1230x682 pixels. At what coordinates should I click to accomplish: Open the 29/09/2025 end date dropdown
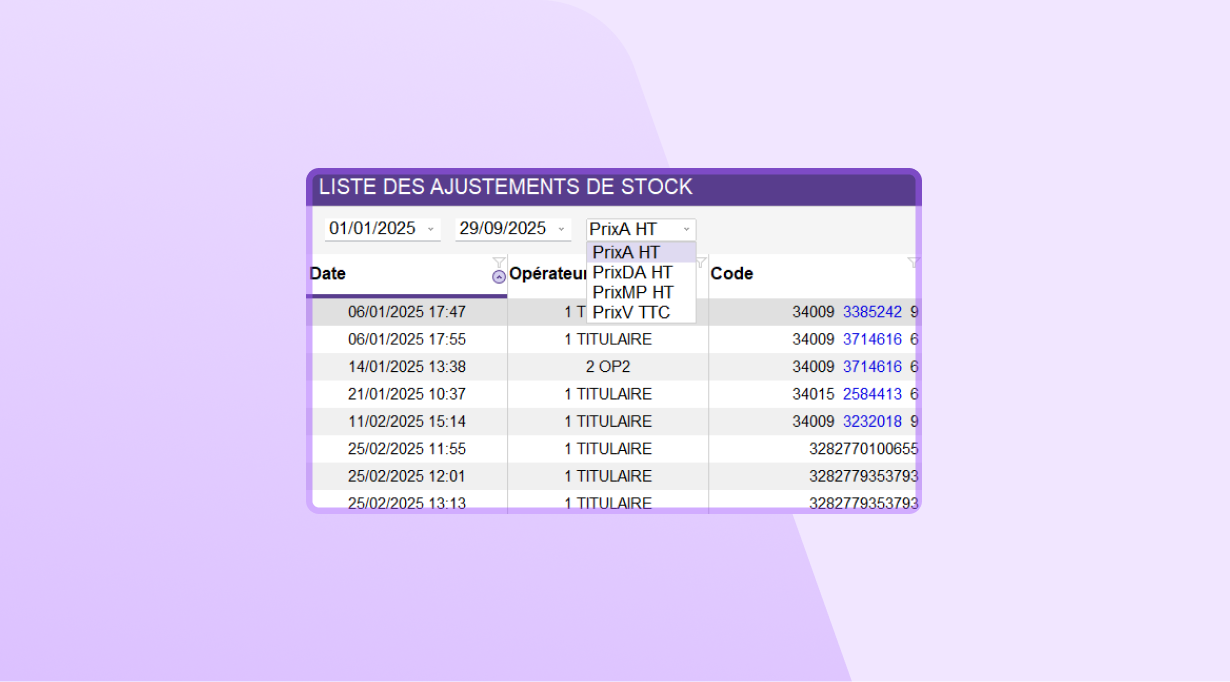(513, 229)
